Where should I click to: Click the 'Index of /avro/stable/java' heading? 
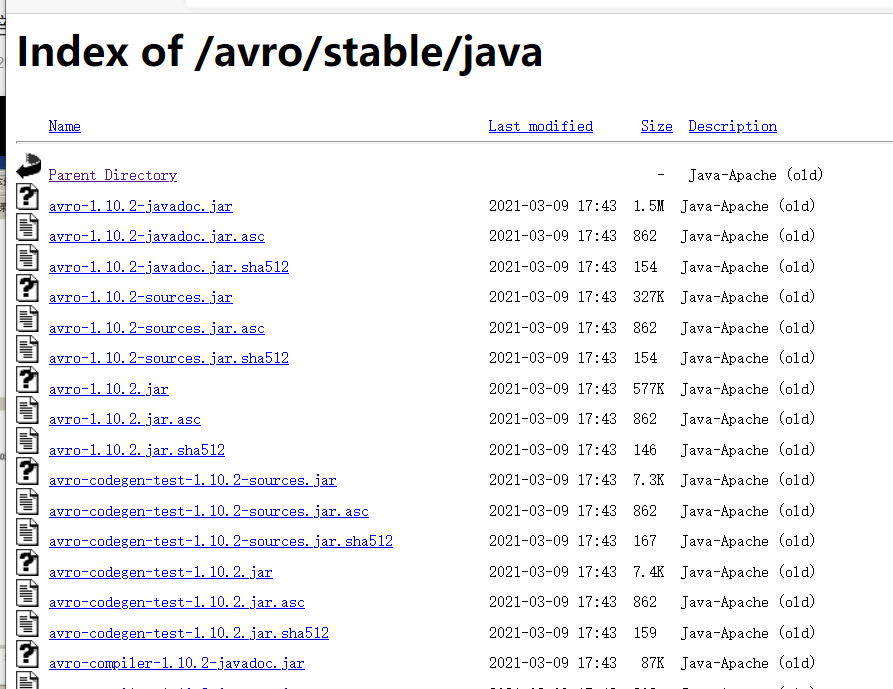(279, 52)
